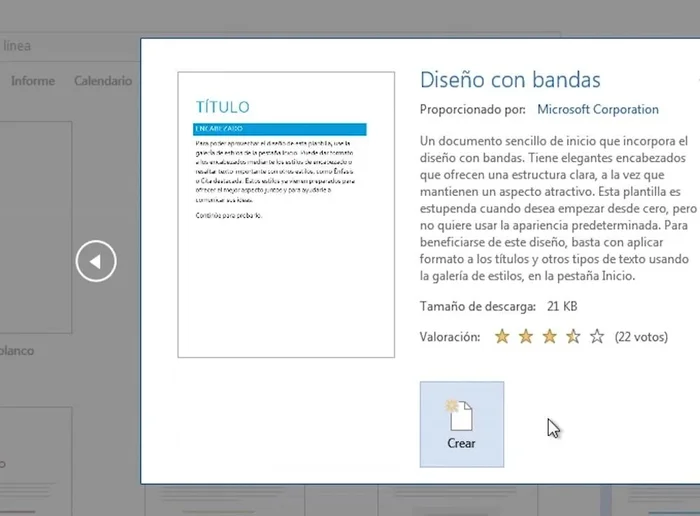
Task: Rate template with the first star
Action: click(x=502, y=337)
